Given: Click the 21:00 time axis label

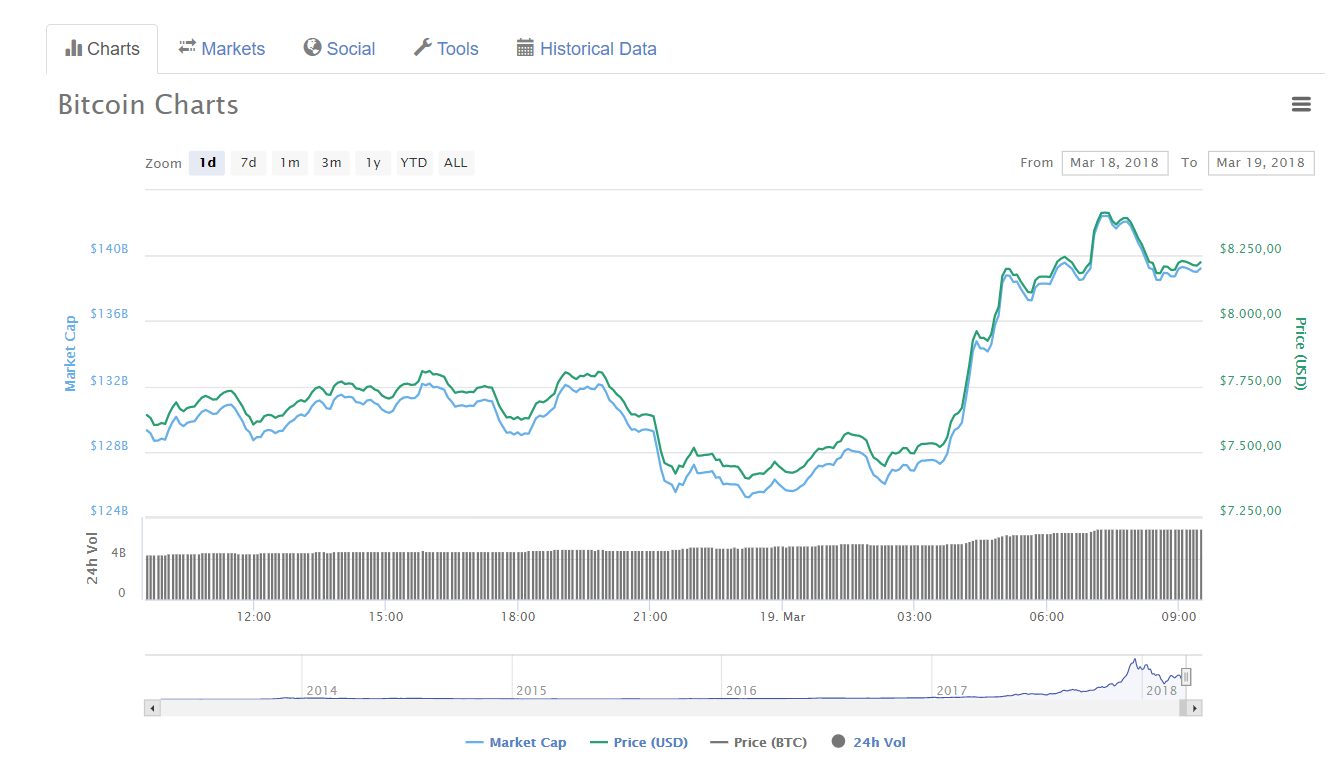Looking at the screenshot, I should click(651, 616).
